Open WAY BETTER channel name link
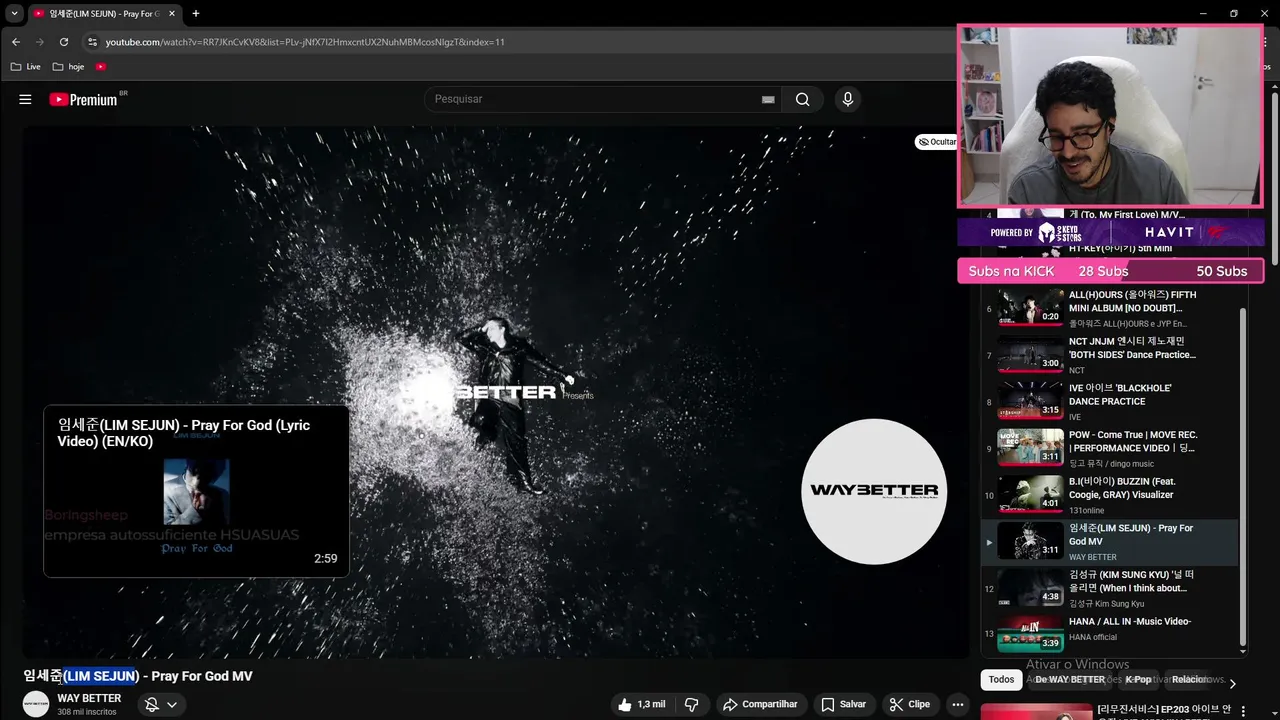1280x720 pixels. click(89, 698)
